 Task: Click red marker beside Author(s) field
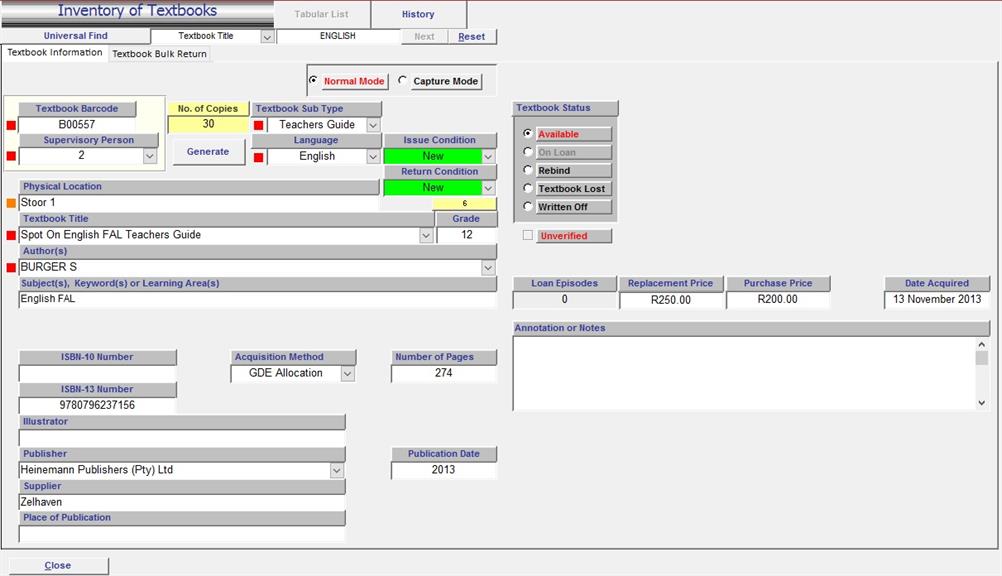pyautogui.click(x=12, y=267)
